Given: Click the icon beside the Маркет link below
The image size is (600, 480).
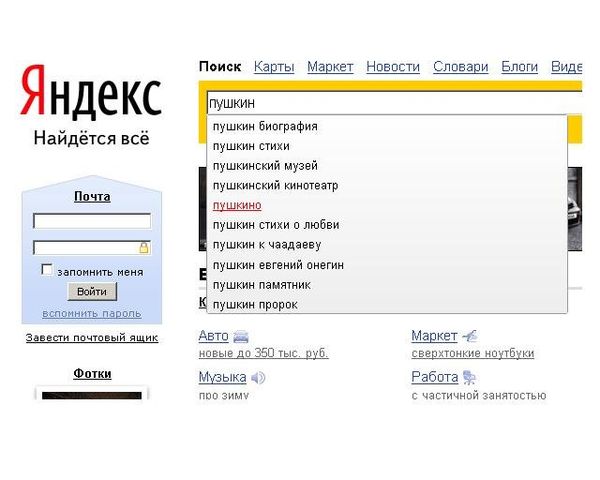Looking at the screenshot, I should click(x=470, y=336).
